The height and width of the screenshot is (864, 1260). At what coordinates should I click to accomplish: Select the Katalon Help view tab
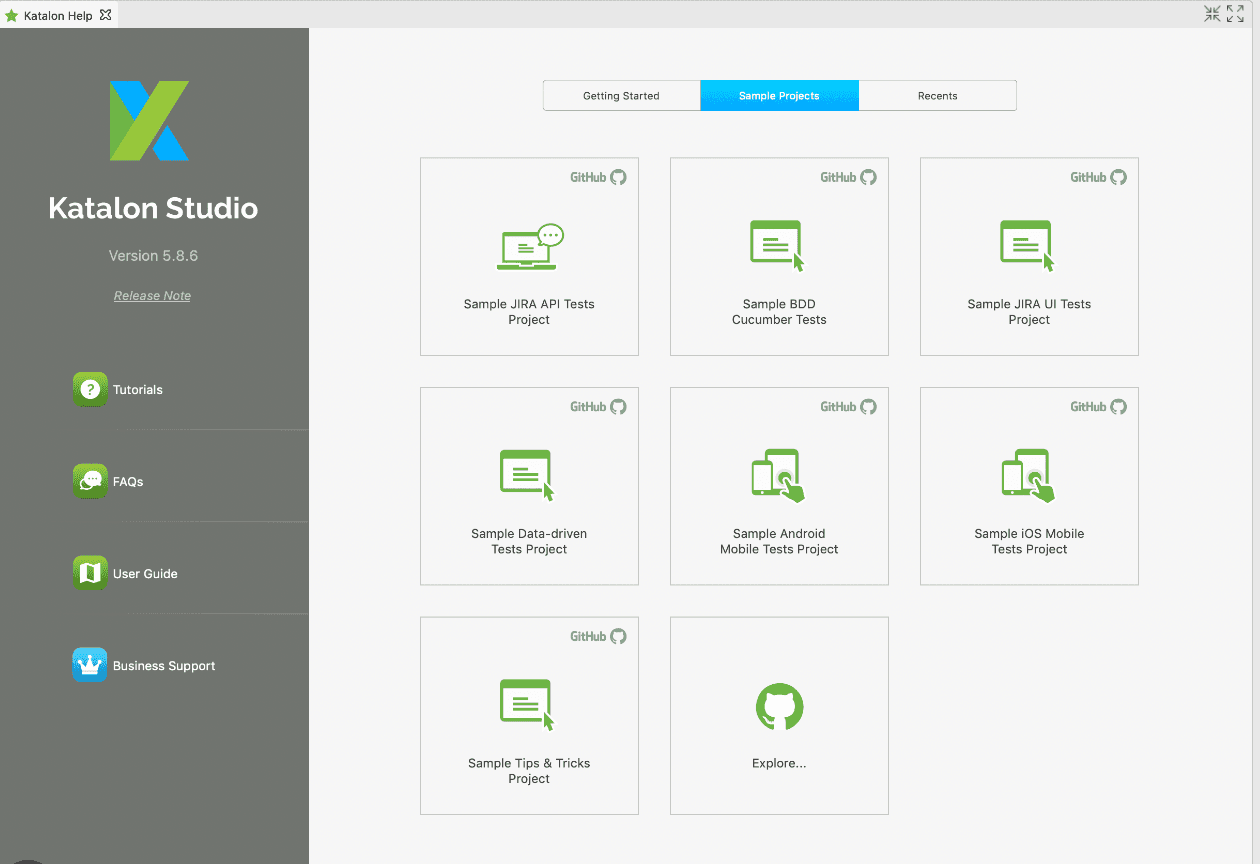coord(58,15)
